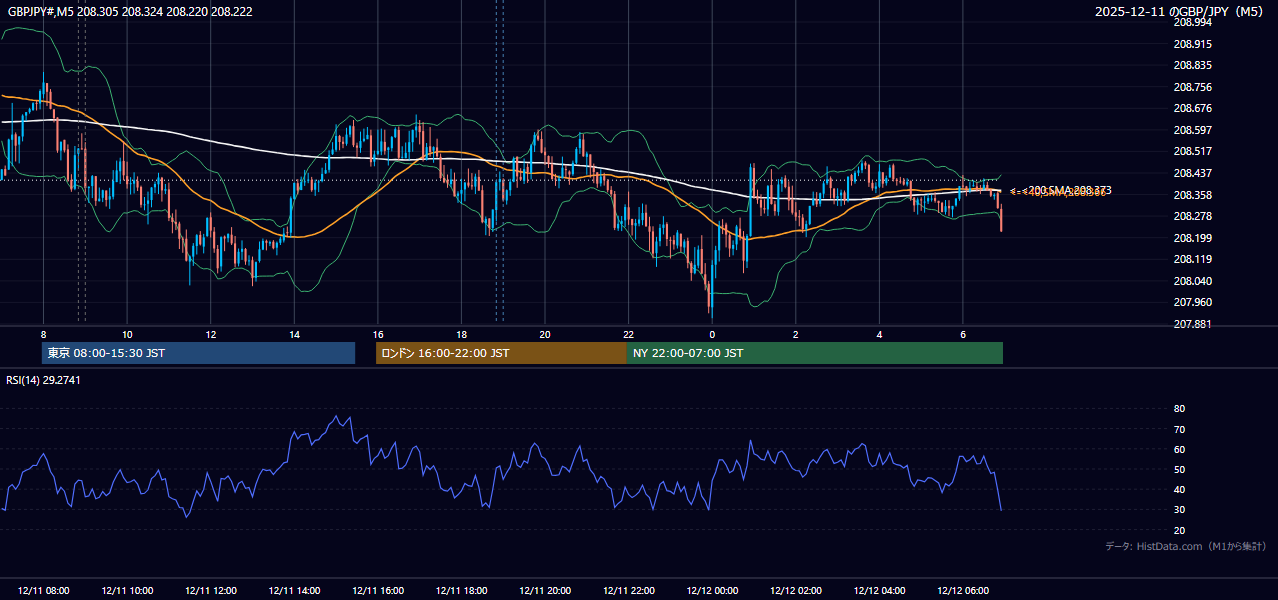The image size is (1278, 600).
Task: Click the RSI 70 level label
Action: point(1179,429)
